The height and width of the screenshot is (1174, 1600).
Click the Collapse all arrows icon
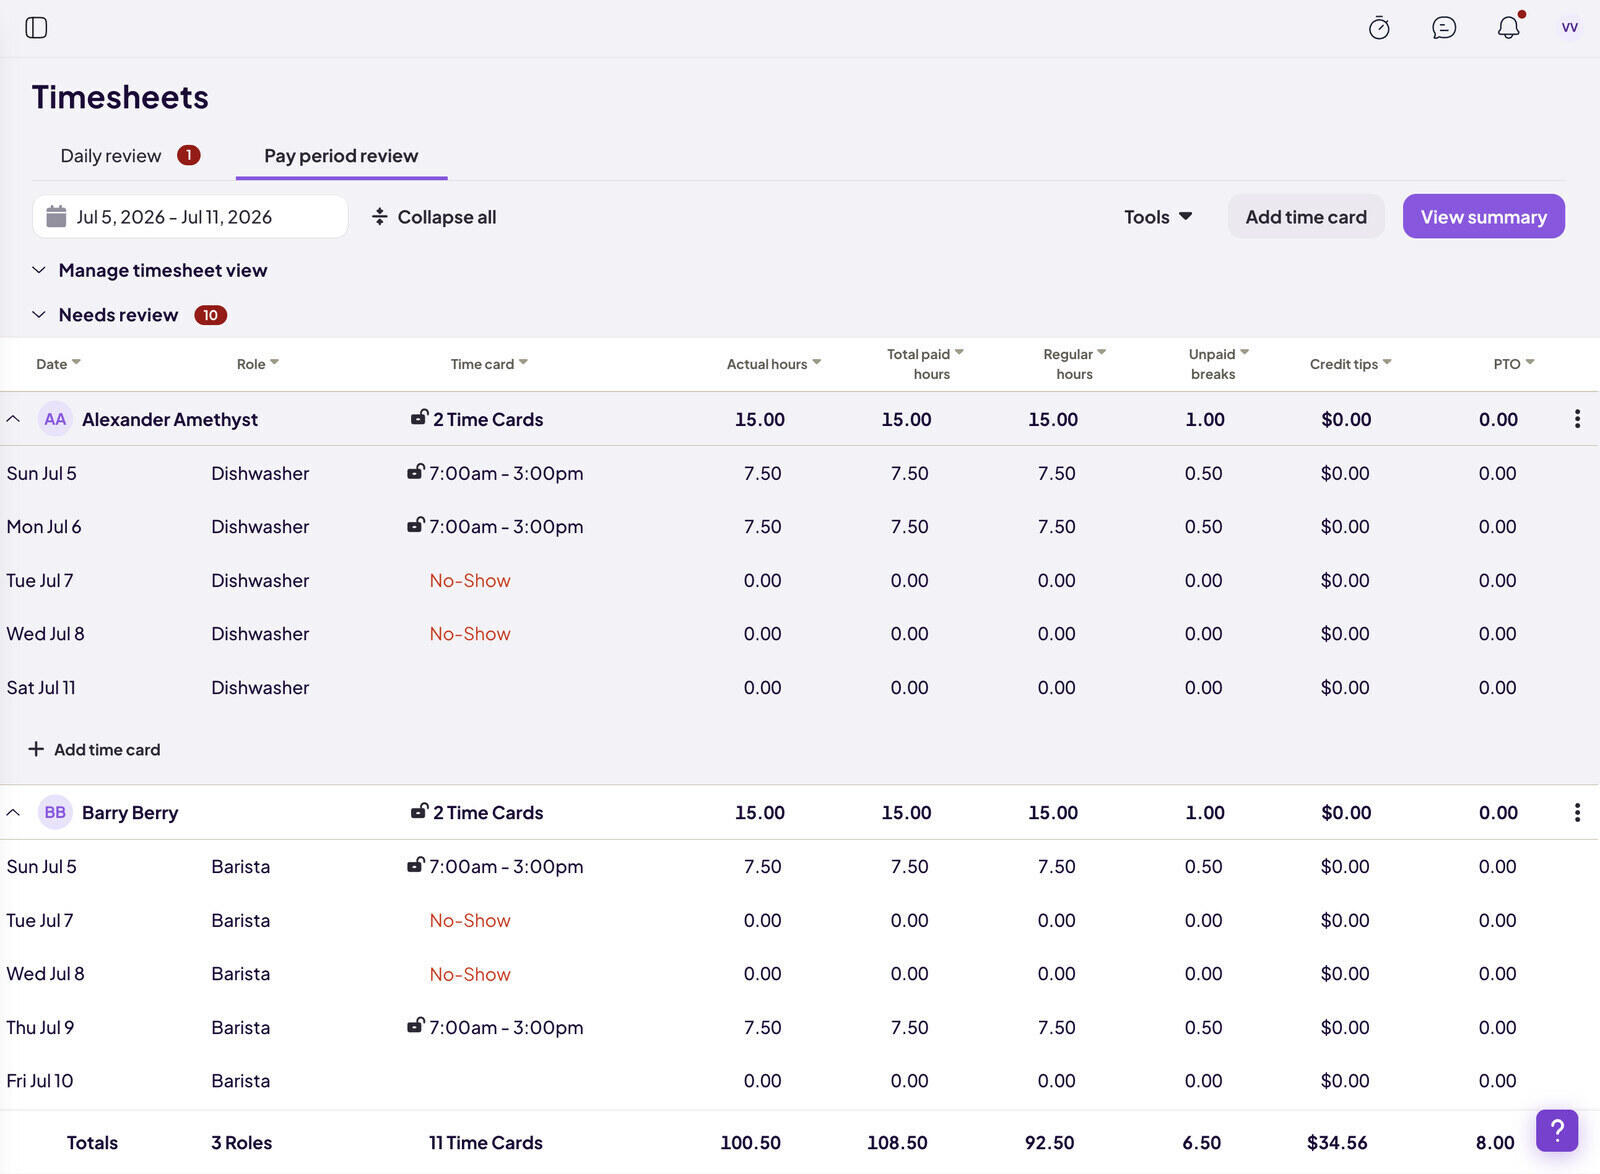379,217
